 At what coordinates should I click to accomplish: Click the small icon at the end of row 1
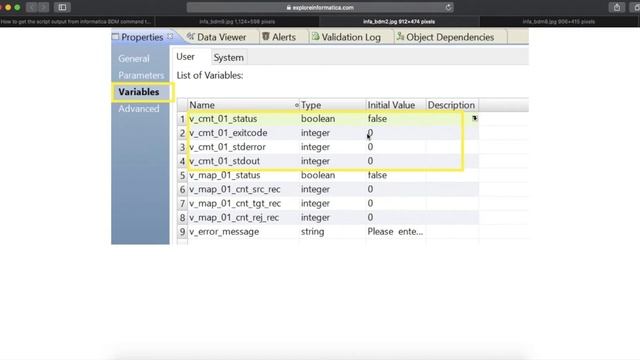coord(474,118)
